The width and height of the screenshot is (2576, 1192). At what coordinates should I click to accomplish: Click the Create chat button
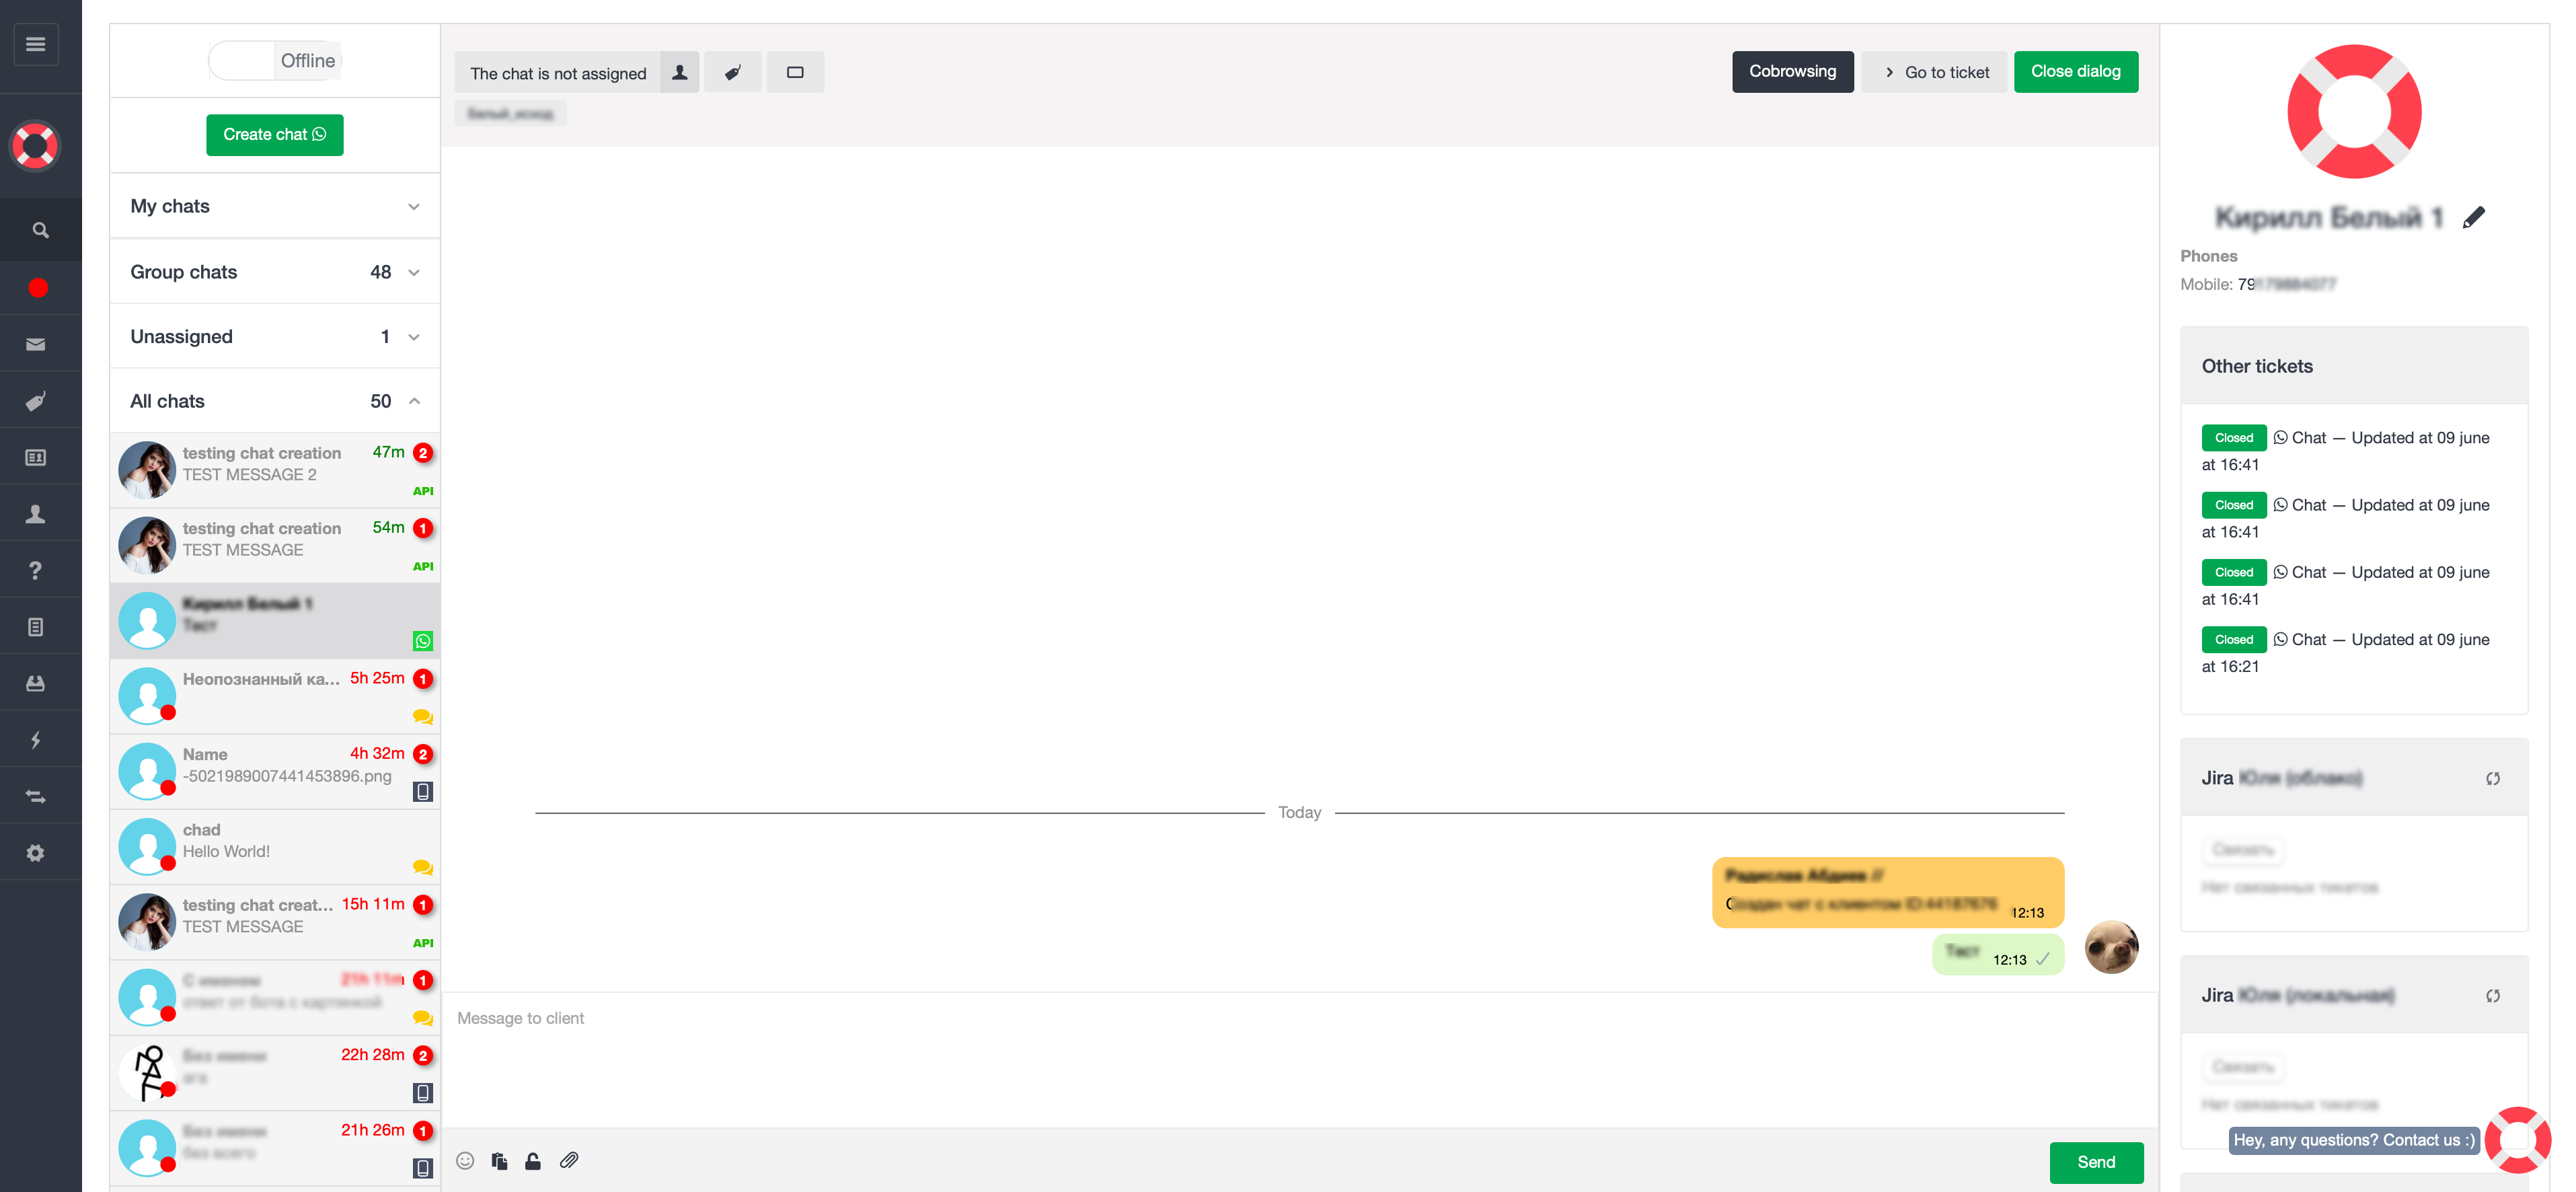[275, 135]
